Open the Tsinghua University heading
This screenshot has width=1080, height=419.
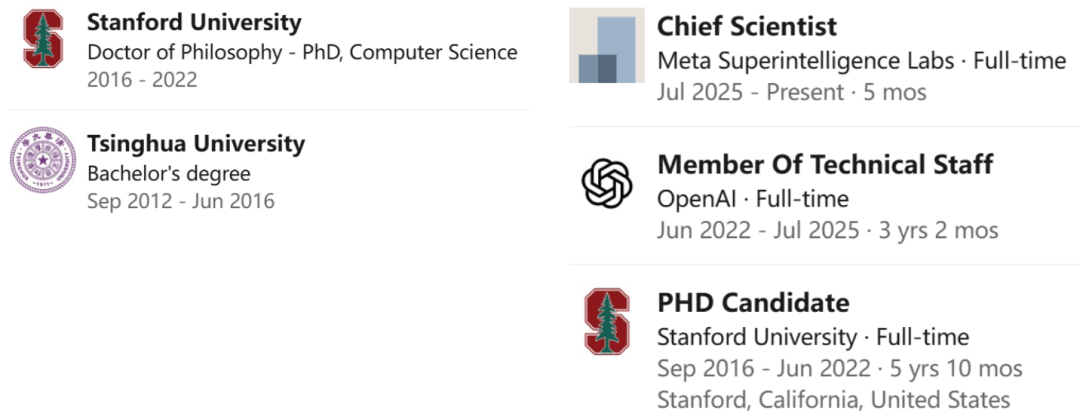click(x=196, y=144)
